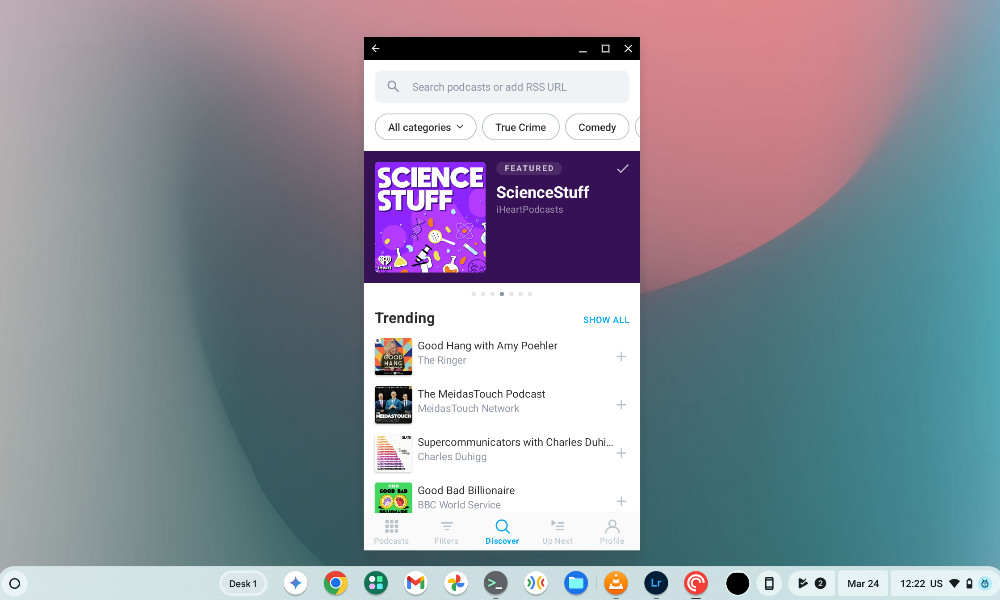The width and height of the screenshot is (1000, 600).
Task: Subscribe to Good Hang with Amy Poehler
Action: coord(621,356)
